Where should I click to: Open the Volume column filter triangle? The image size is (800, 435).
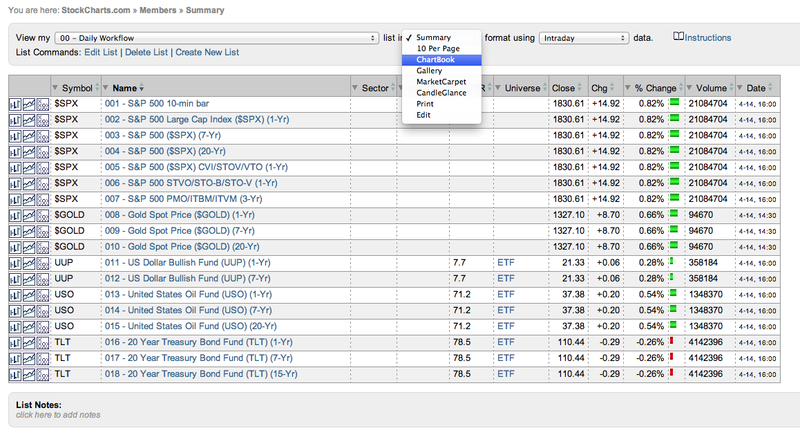click(689, 88)
